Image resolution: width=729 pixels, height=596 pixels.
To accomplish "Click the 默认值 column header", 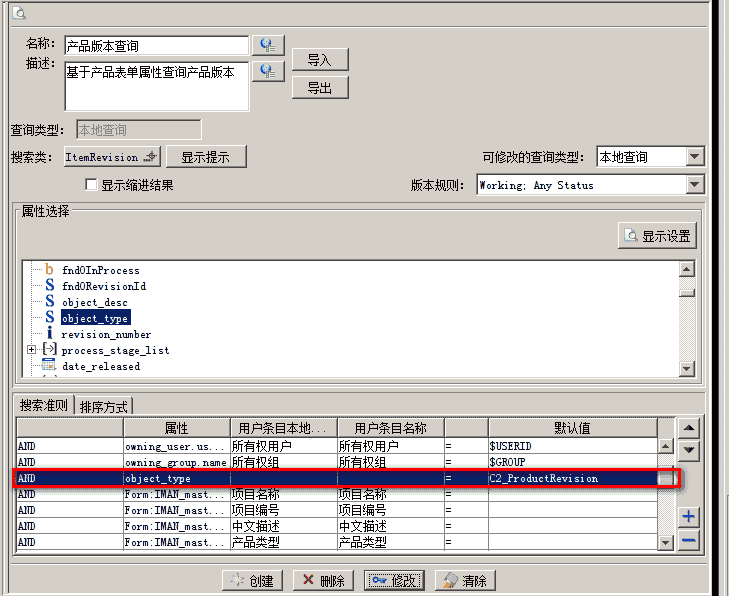I will coord(573,428).
